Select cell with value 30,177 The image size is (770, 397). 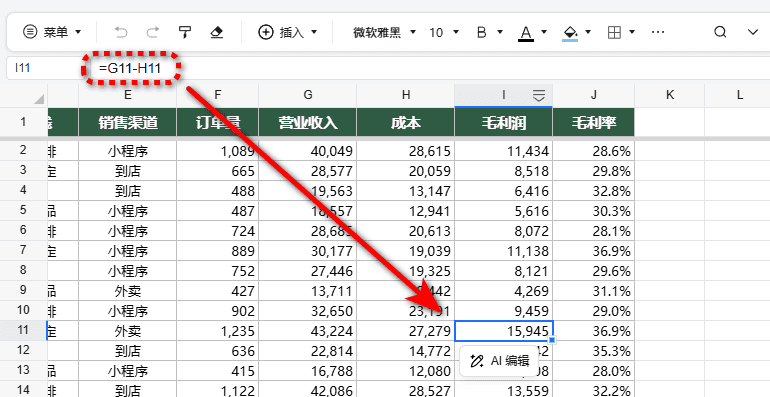point(308,251)
